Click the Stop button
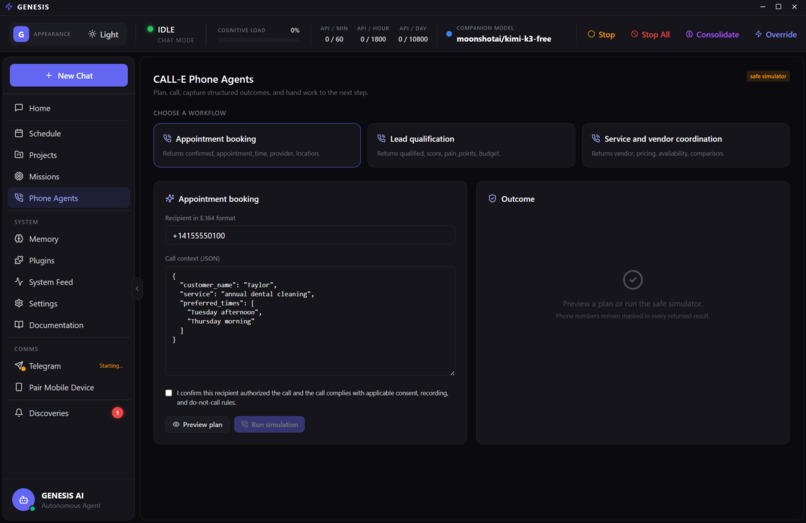 (x=601, y=34)
